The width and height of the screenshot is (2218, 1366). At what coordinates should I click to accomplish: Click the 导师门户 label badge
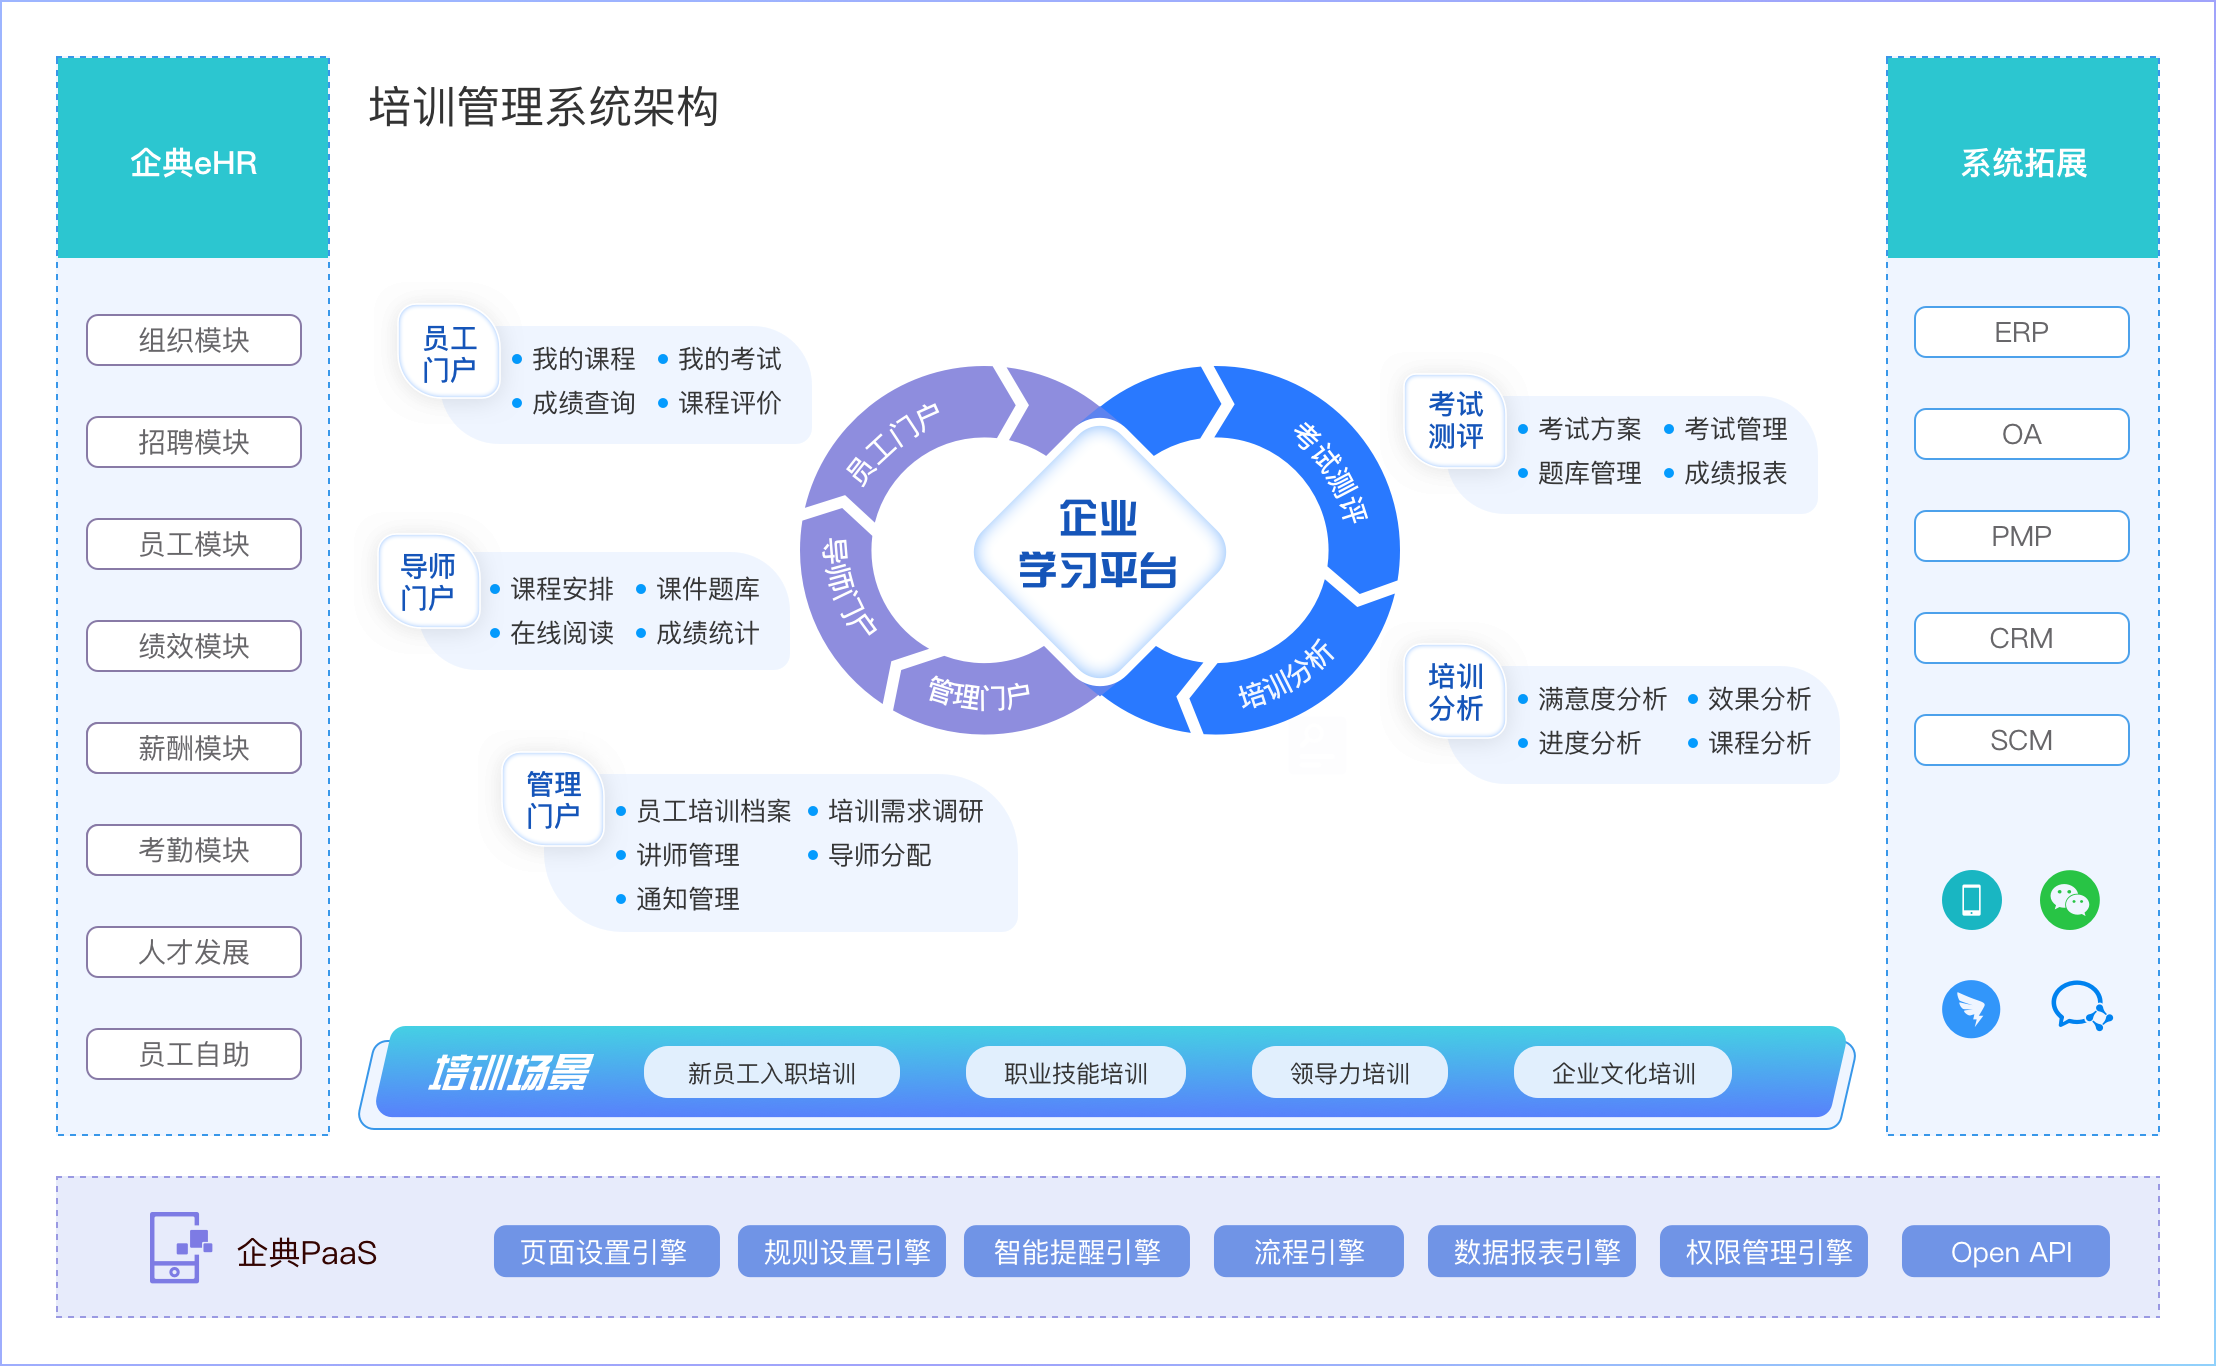point(427,581)
